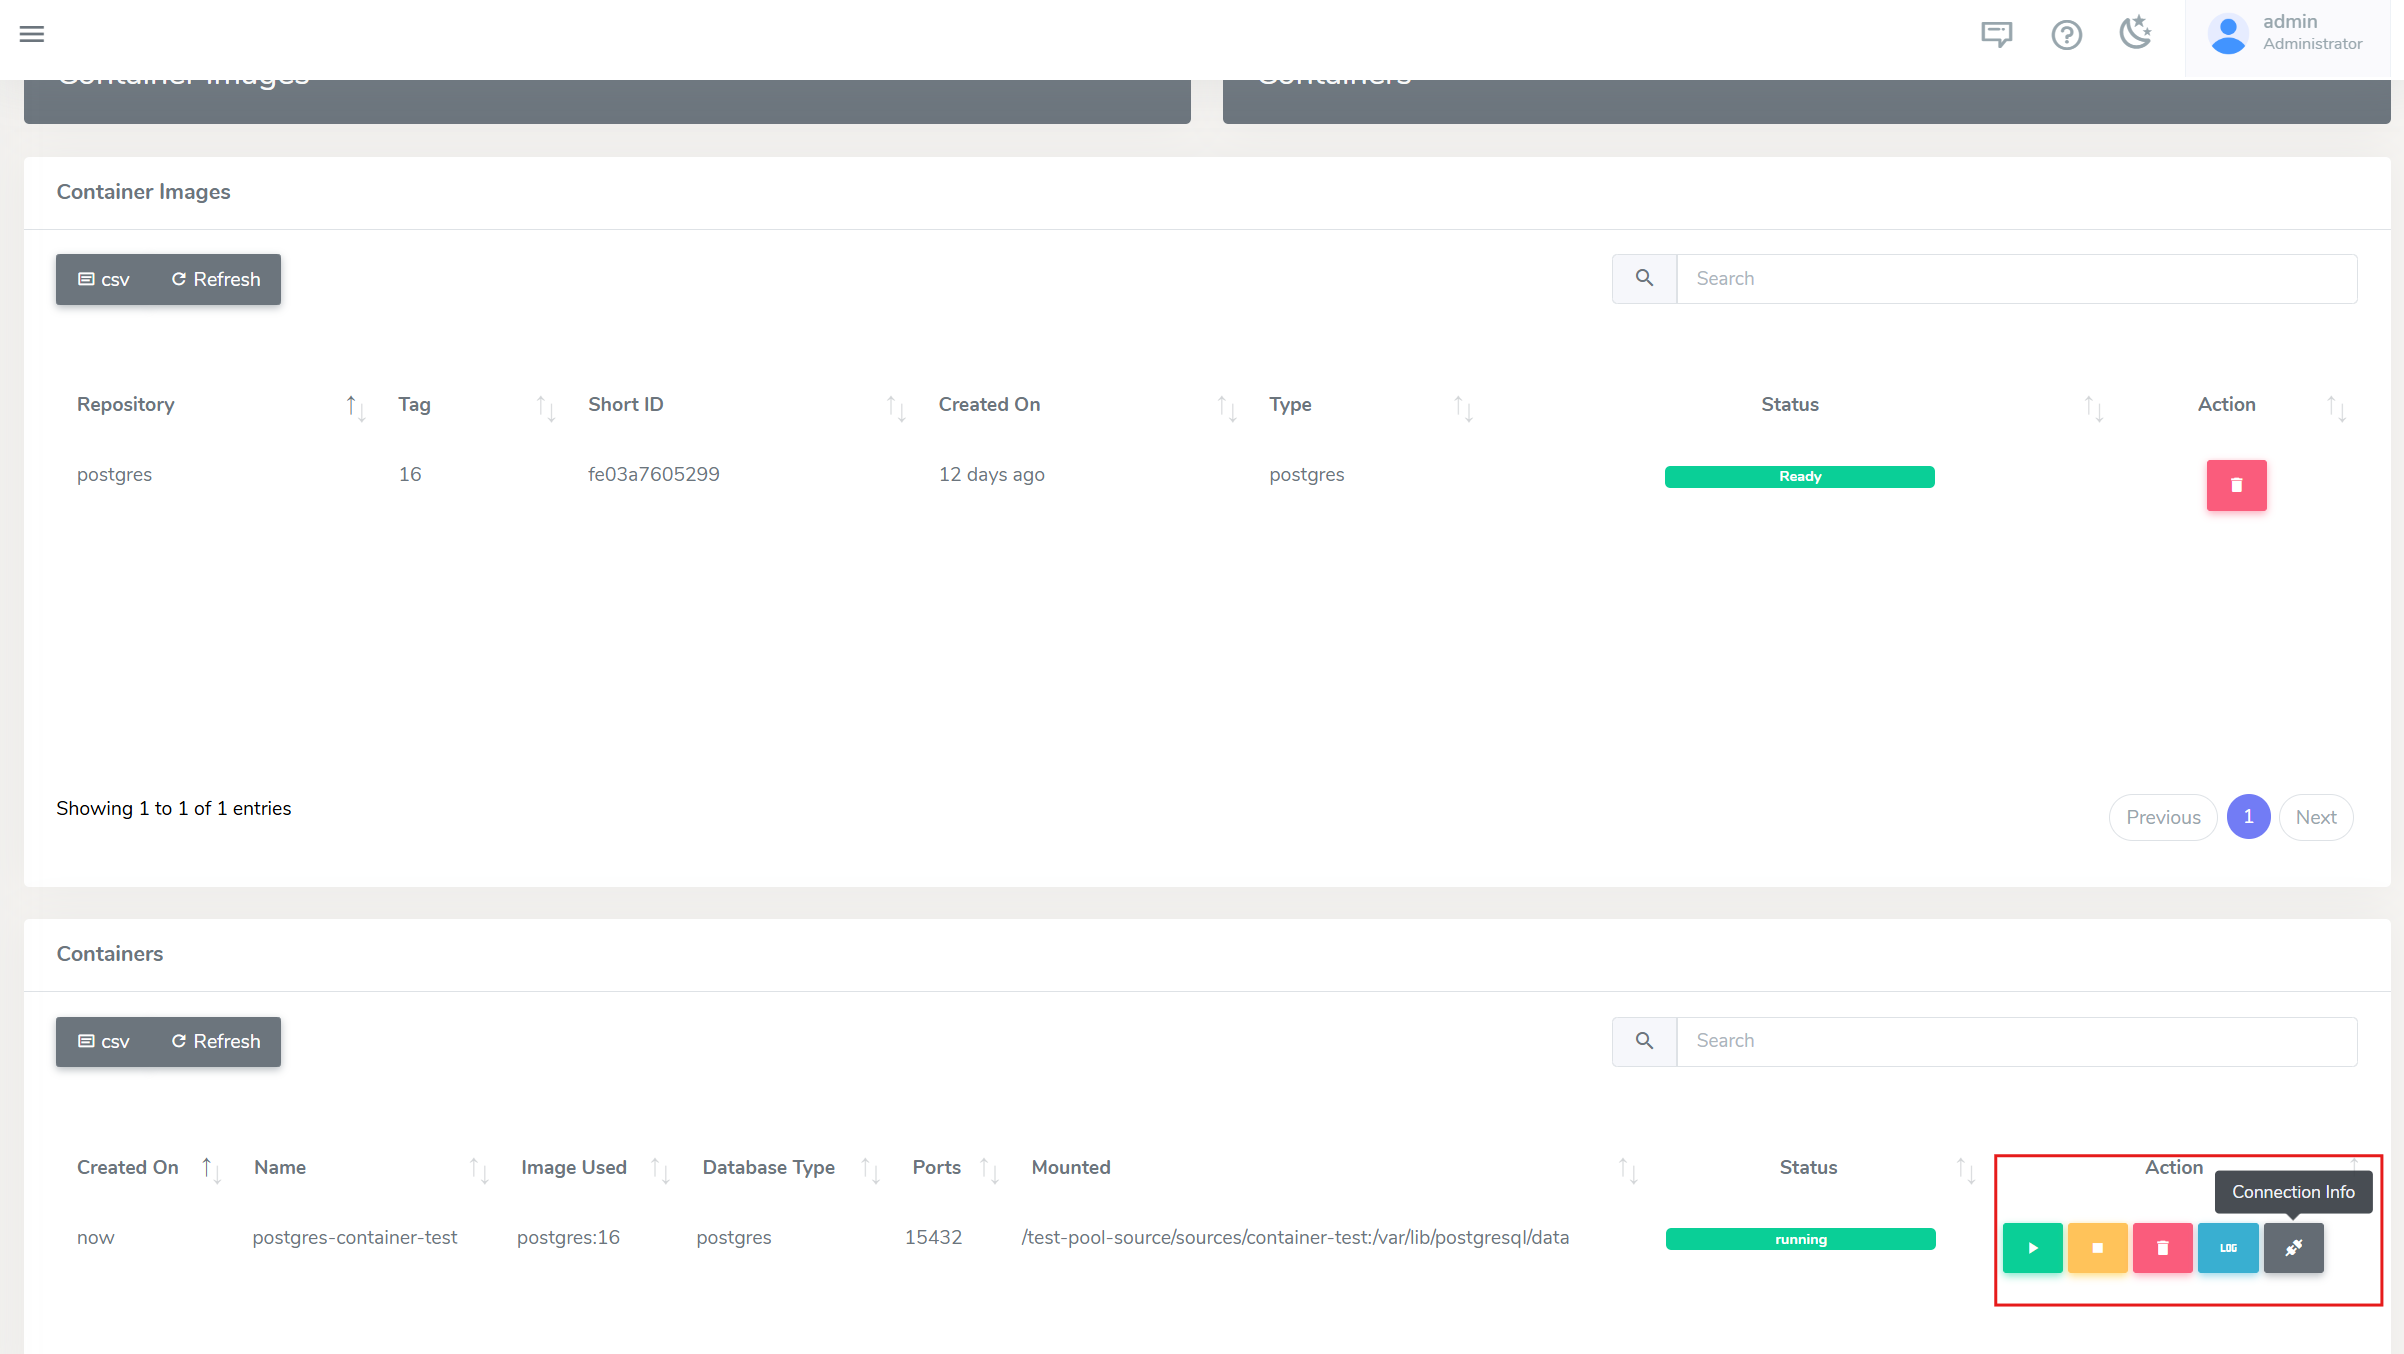The image size is (2404, 1354).
Task: Export Containers table as csv
Action: [104, 1042]
